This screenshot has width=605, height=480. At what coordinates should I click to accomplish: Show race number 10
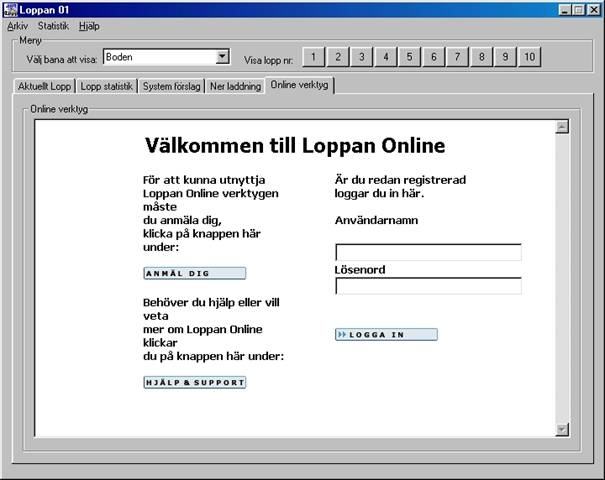[529, 57]
